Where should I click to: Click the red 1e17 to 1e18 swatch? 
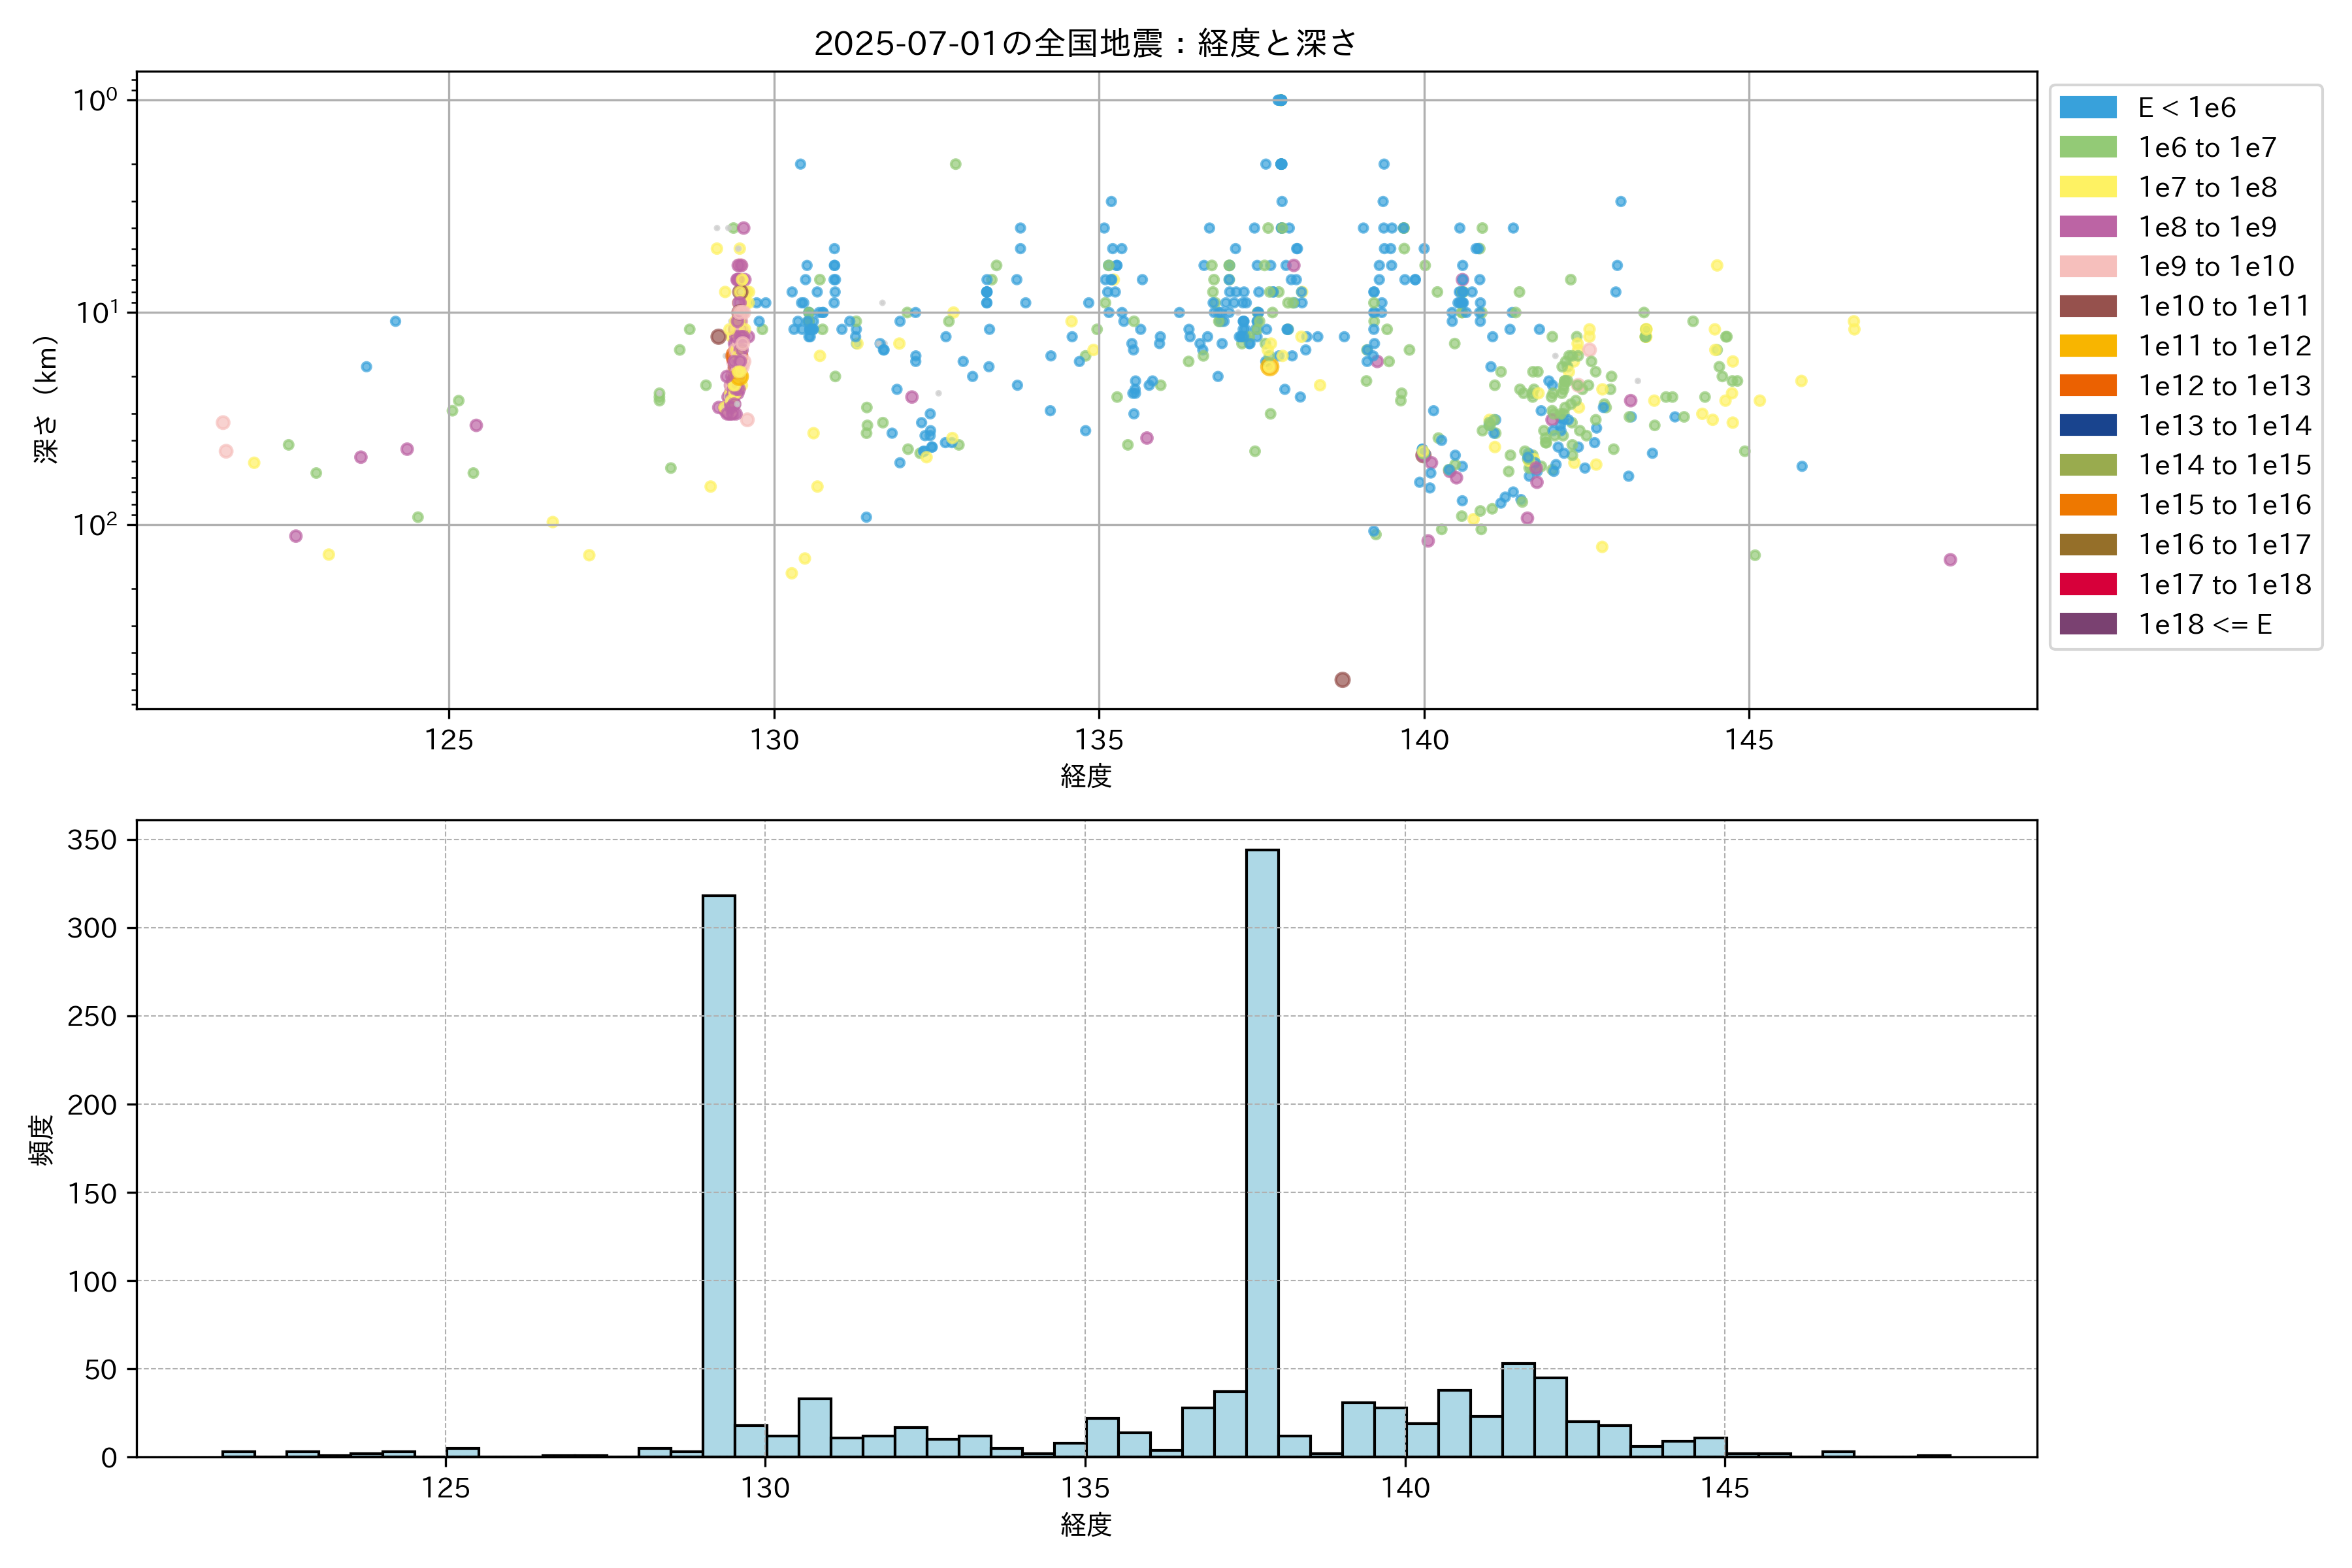pyautogui.click(x=2088, y=584)
